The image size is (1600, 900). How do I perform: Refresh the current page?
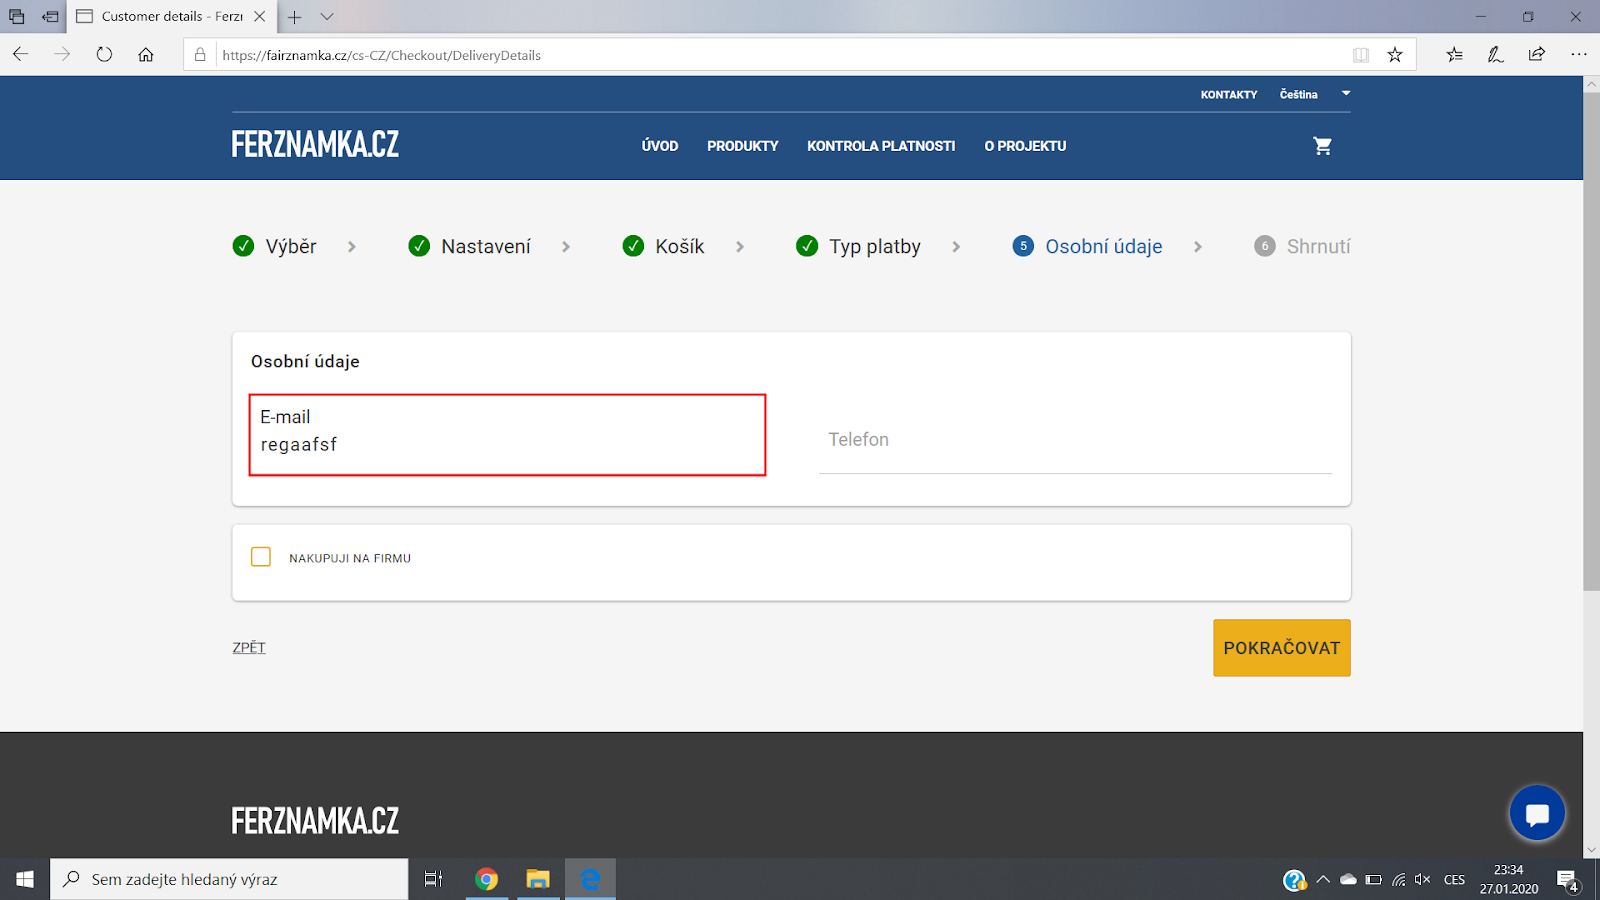[x=104, y=55]
